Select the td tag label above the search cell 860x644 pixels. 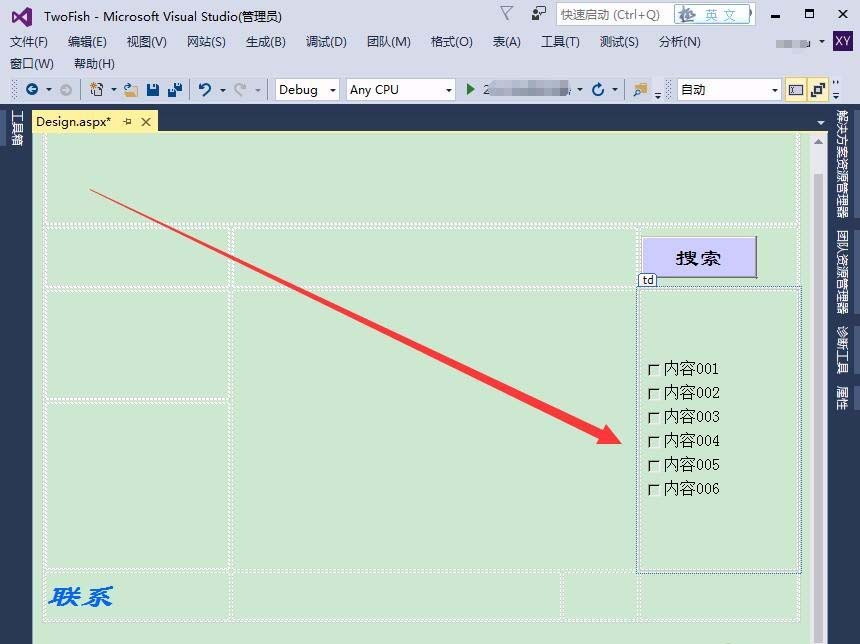(x=647, y=280)
